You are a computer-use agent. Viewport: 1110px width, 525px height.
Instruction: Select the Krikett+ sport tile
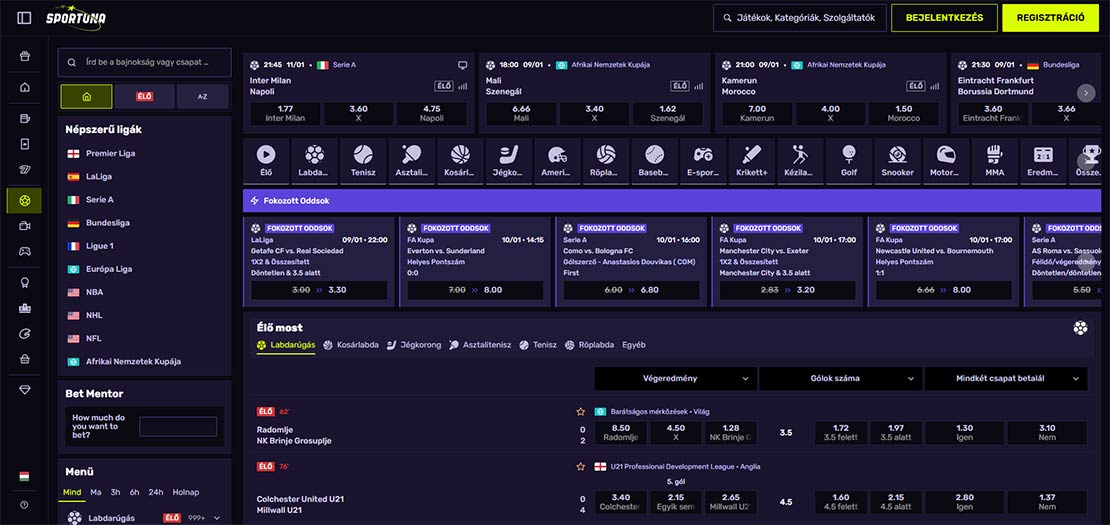752,161
